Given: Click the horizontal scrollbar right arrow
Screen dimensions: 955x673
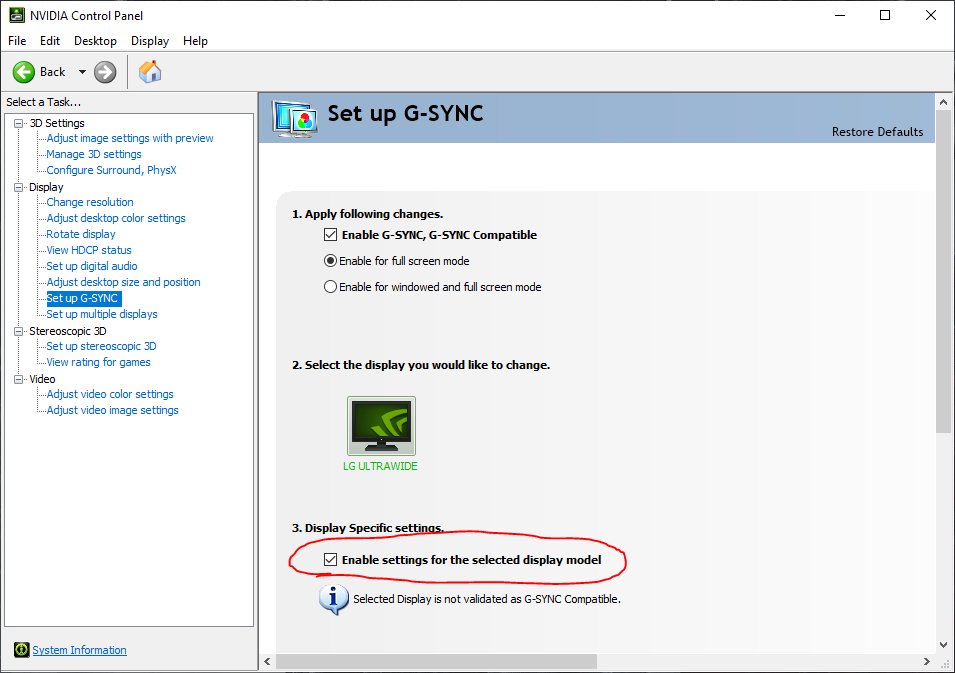Looking at the screenshot, I should point(926,661).
